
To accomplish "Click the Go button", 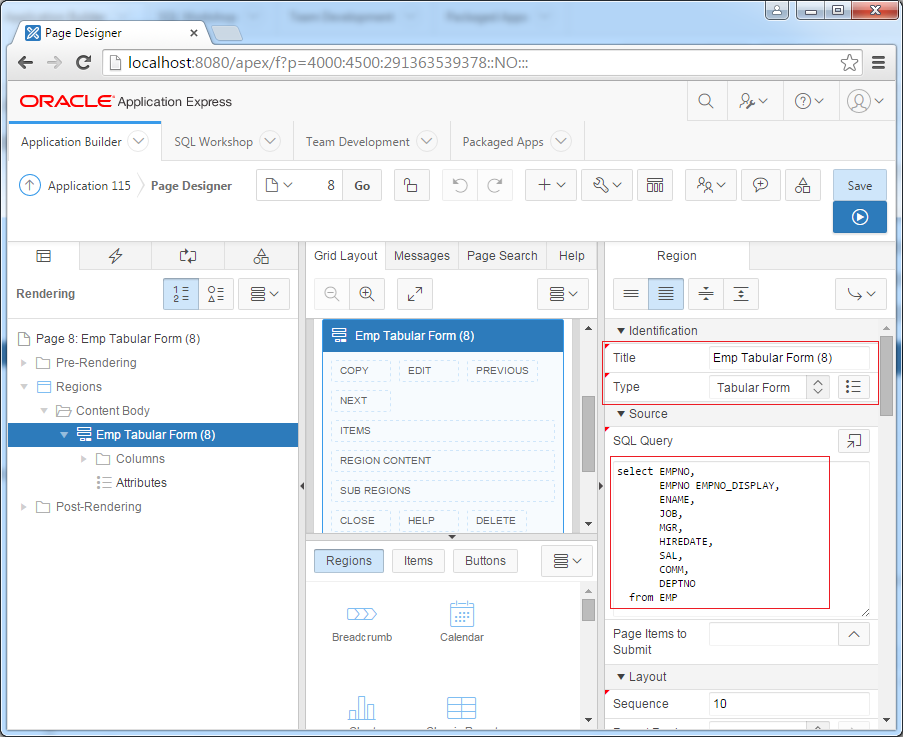I will pyautogui.click(x=362, y=185).
